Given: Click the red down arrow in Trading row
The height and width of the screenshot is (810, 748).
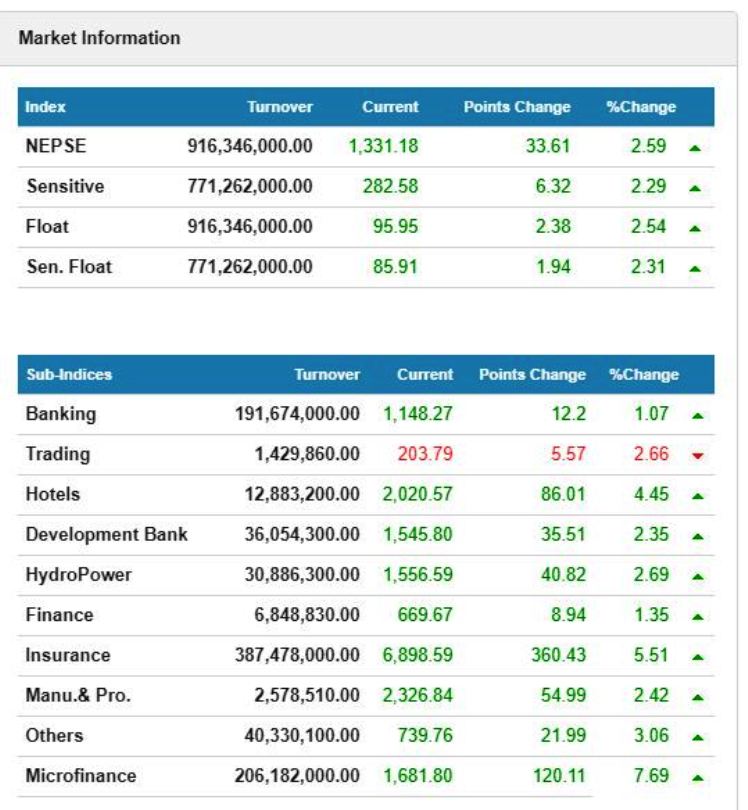Looking at the screenshot, I should click(x=698, y=456).
